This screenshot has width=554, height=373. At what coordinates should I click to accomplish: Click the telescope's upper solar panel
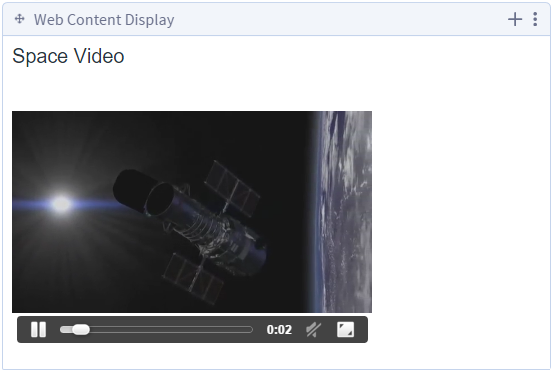pyautogui.click(x=232, y=188)
